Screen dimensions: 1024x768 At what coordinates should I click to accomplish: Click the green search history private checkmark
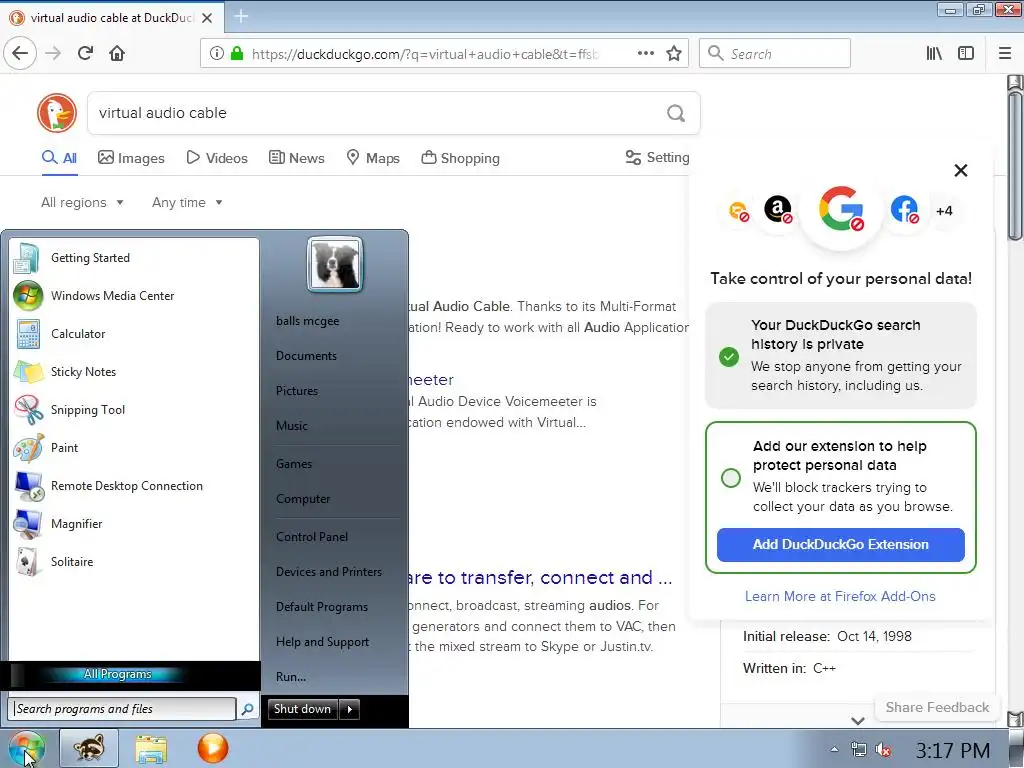click(729, 357)
